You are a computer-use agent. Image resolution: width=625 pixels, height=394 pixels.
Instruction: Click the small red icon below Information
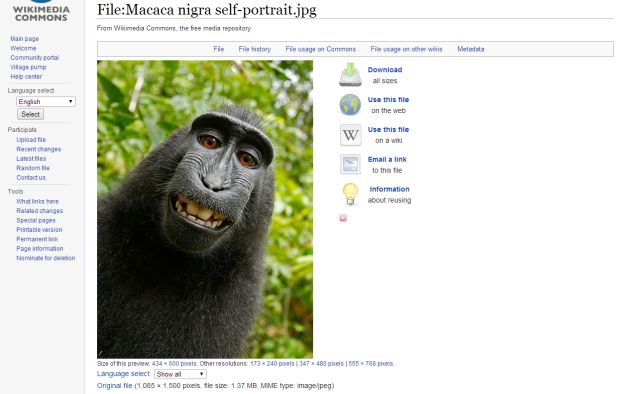click(343, 218)
